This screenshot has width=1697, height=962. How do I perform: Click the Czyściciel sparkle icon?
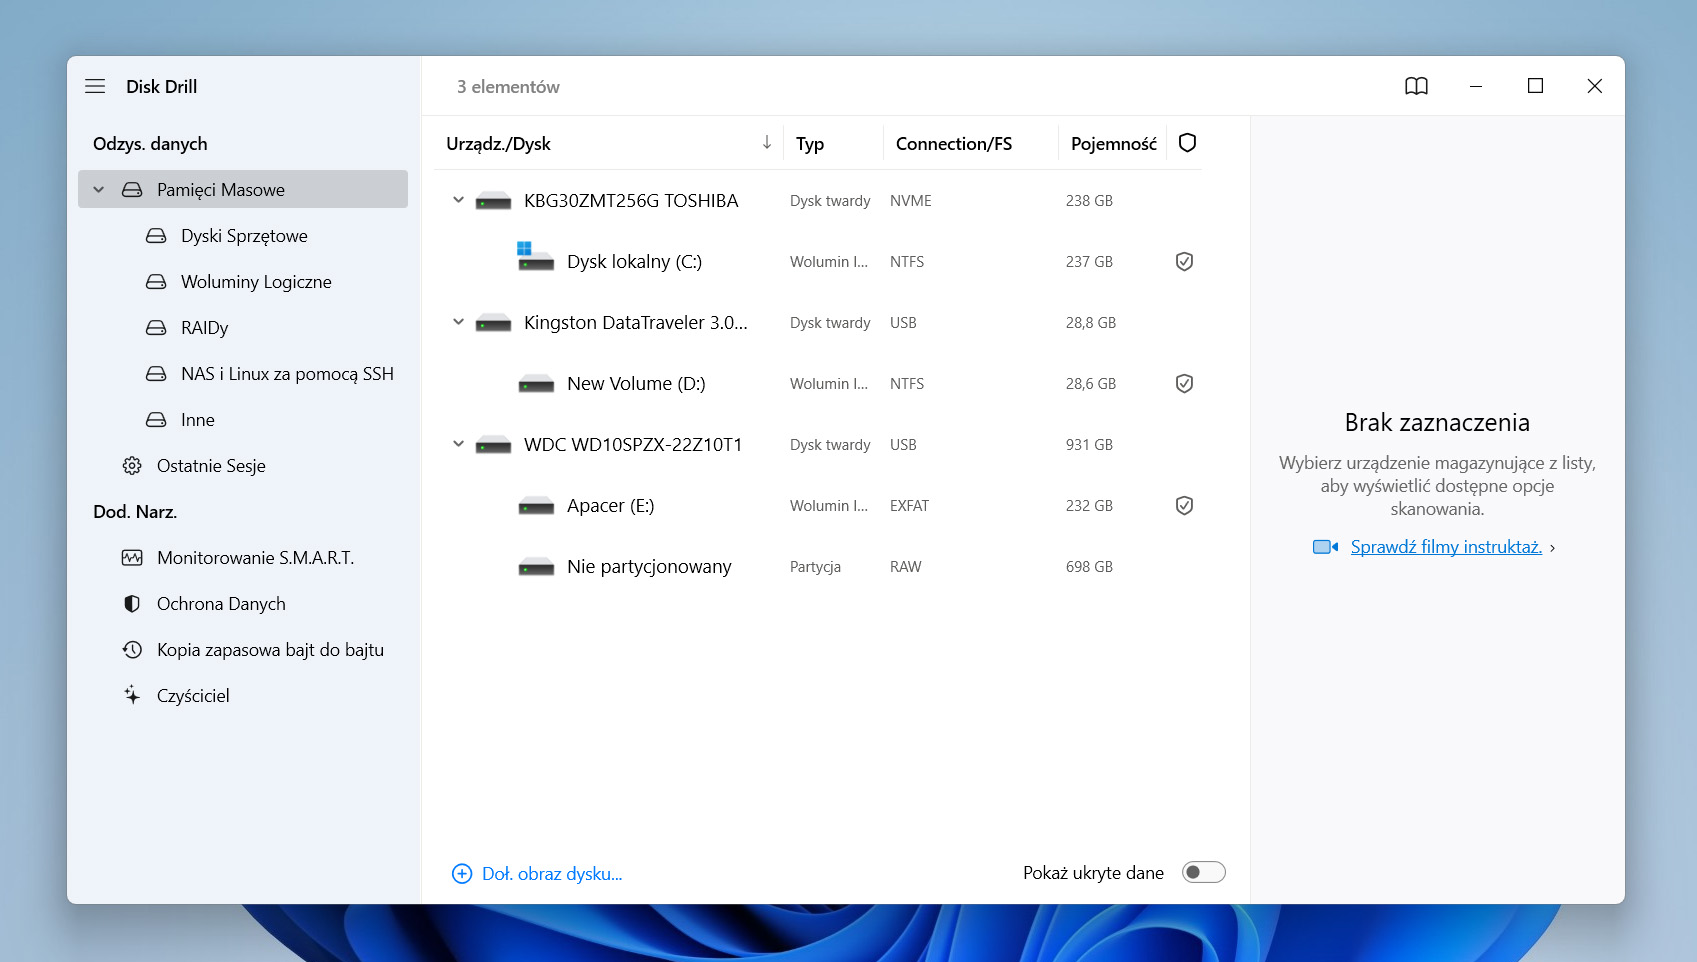tap(132, 695)
